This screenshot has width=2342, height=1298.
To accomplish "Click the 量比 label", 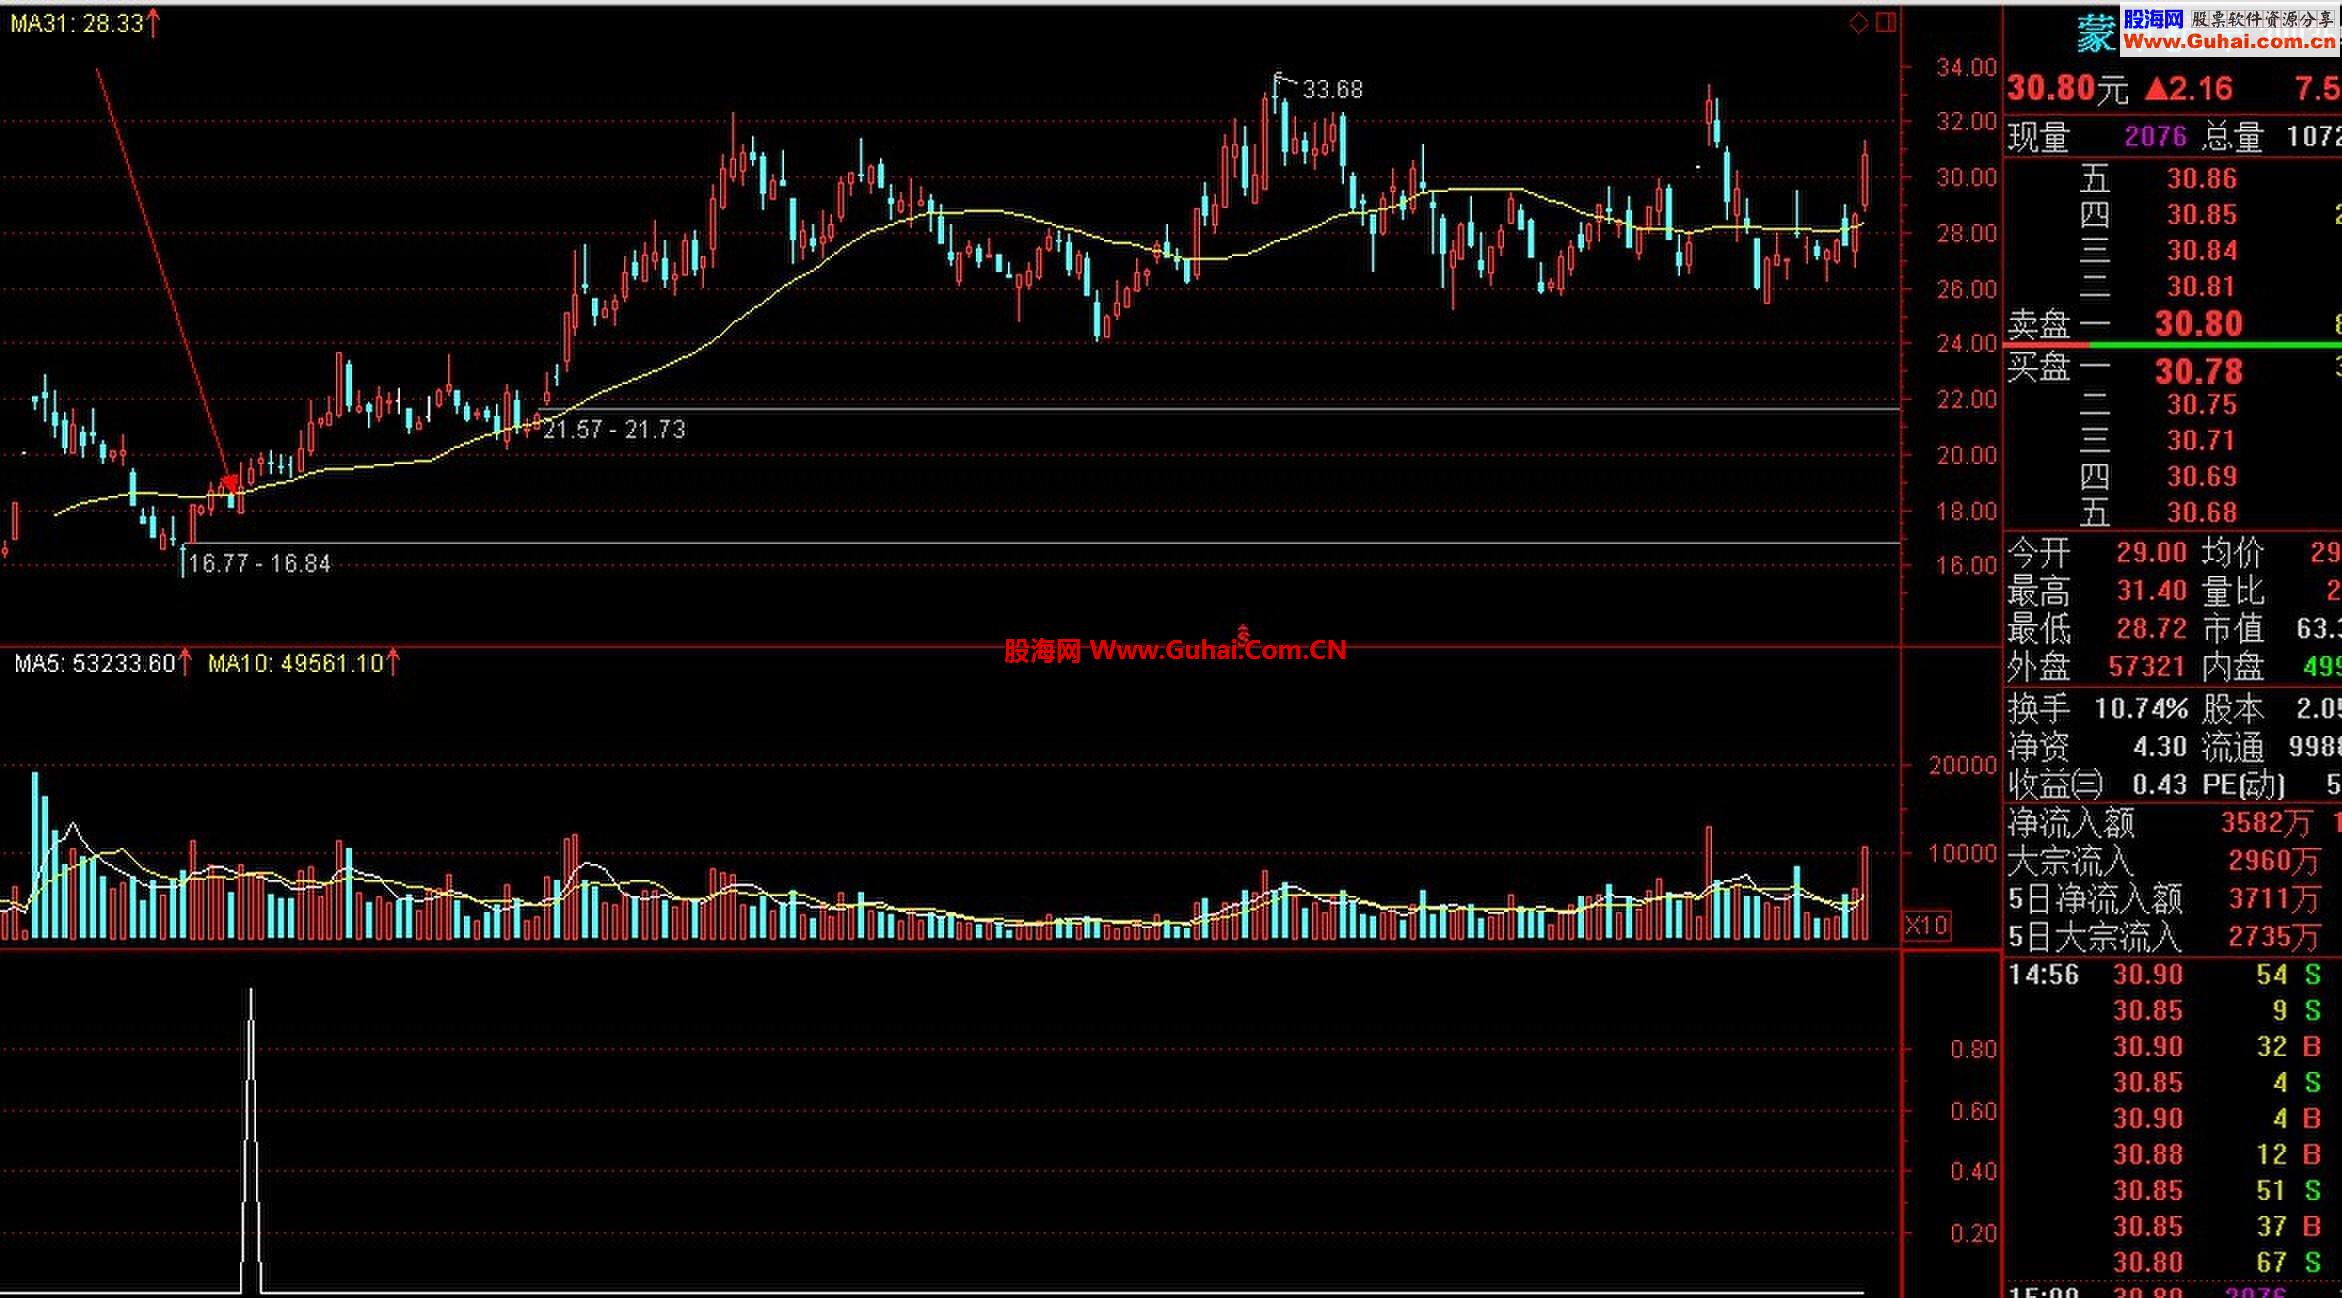I will (x=2232, y=591).
